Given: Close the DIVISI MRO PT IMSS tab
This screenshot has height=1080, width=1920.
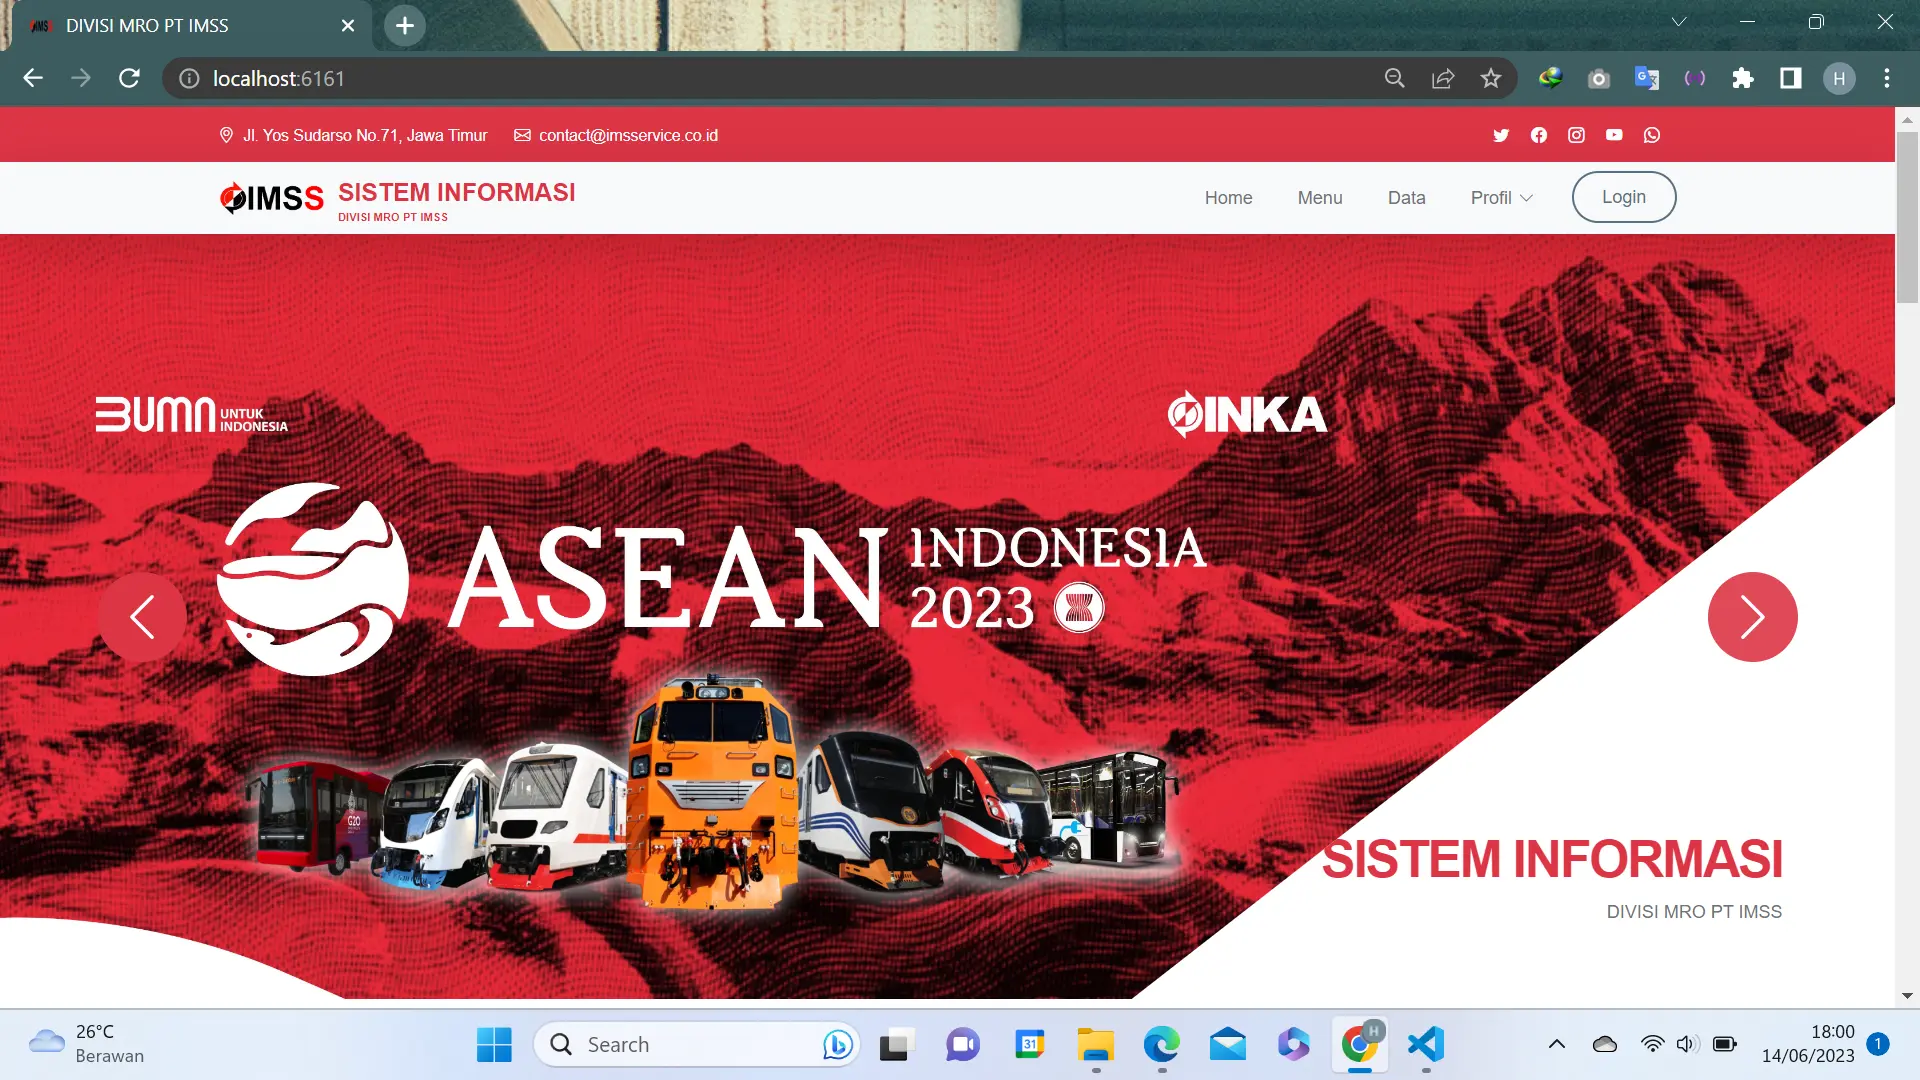Looking at the screenshot, I should point(348,25).
